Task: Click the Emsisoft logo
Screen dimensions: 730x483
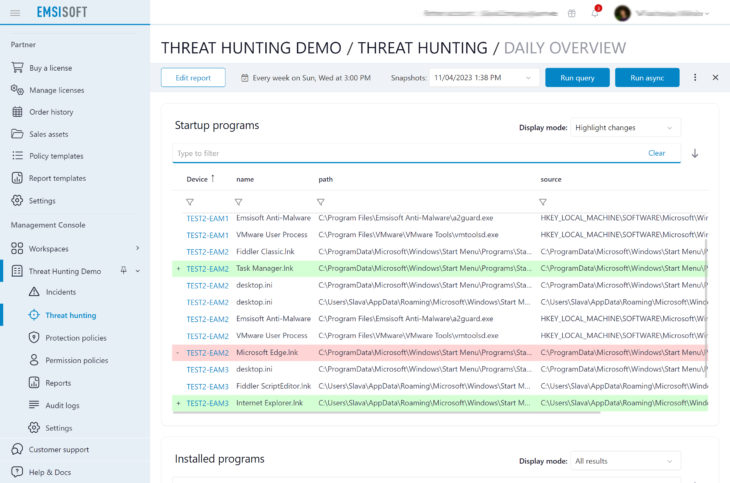Action: 62,12
